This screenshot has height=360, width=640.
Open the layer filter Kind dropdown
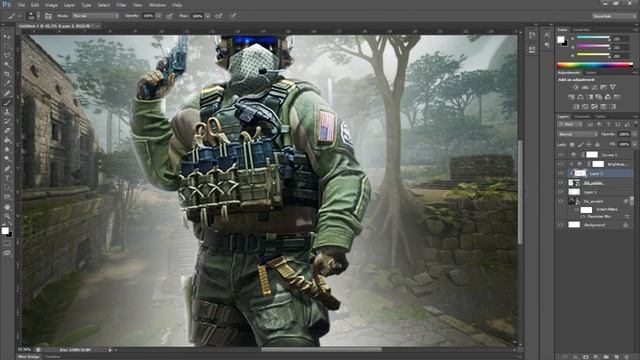coord(570,124)
